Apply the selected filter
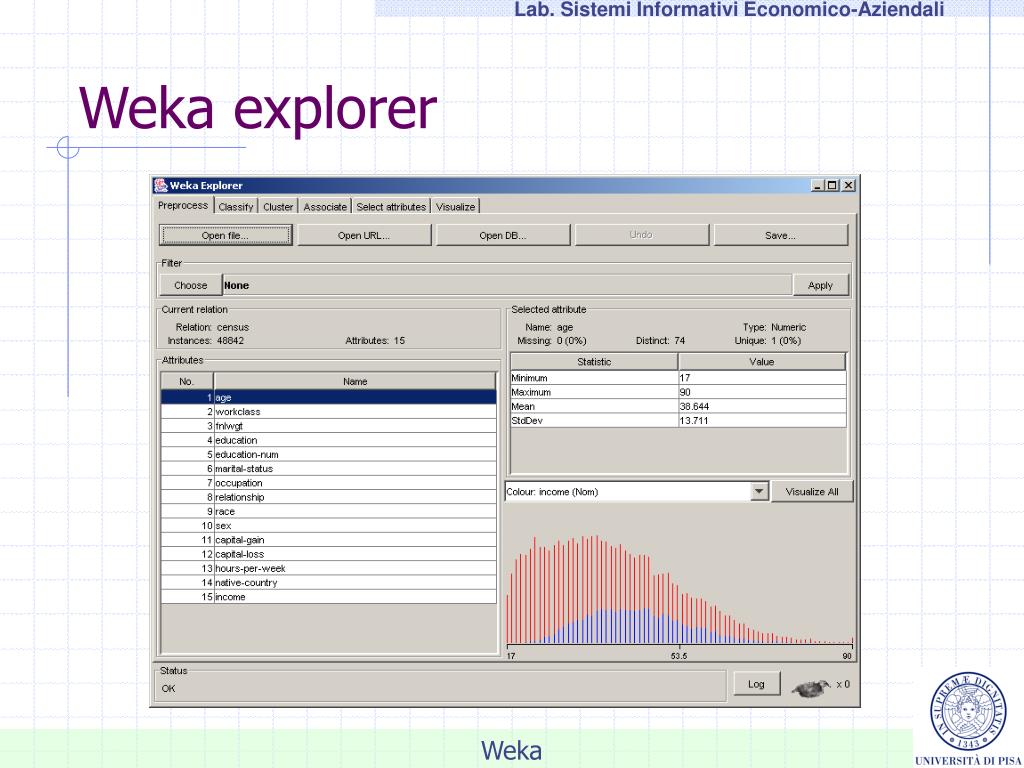 tap(820, 285)
